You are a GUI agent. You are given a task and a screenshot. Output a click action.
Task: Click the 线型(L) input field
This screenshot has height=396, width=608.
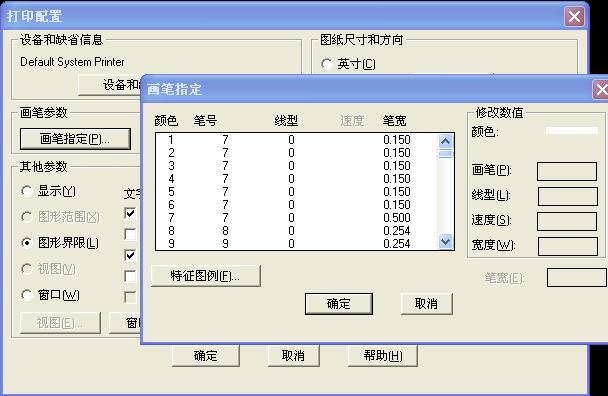(x=567, y=196)
